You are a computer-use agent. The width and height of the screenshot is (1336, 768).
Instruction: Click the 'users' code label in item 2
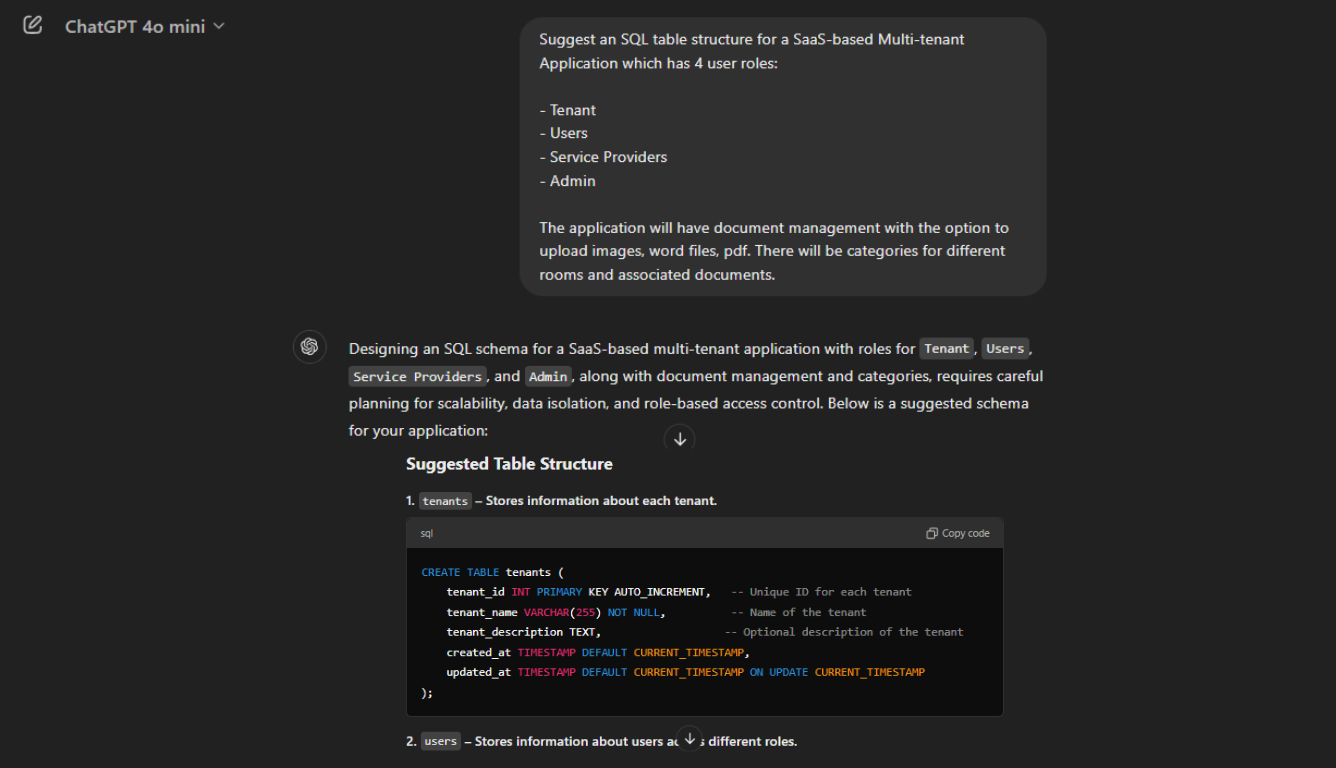pos(440,742)
